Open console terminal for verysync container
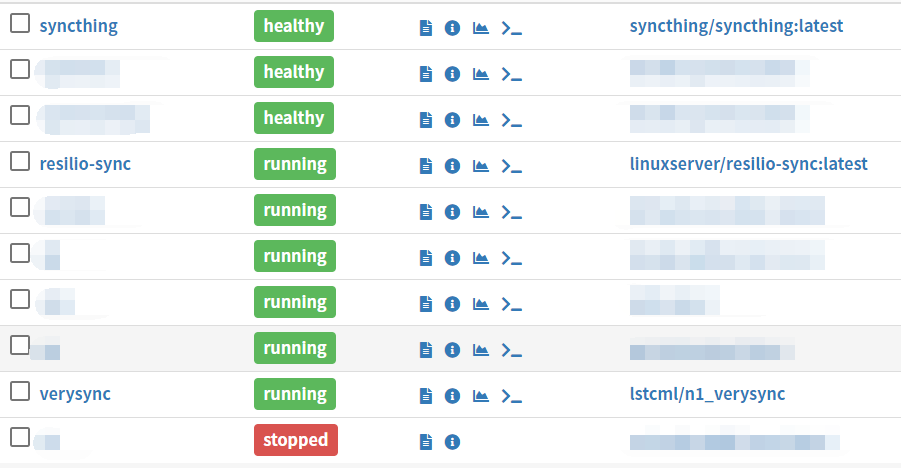 pos(512,395)
